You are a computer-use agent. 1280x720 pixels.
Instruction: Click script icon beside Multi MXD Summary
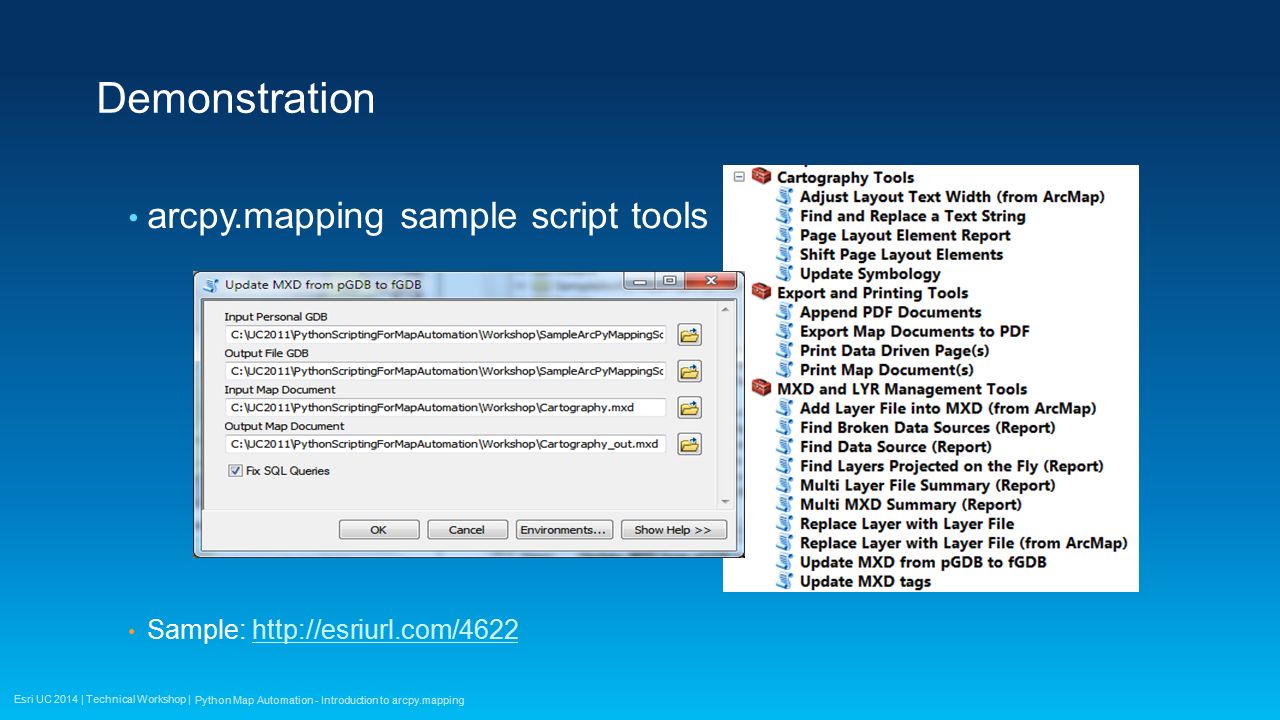(x=785, y=504)
